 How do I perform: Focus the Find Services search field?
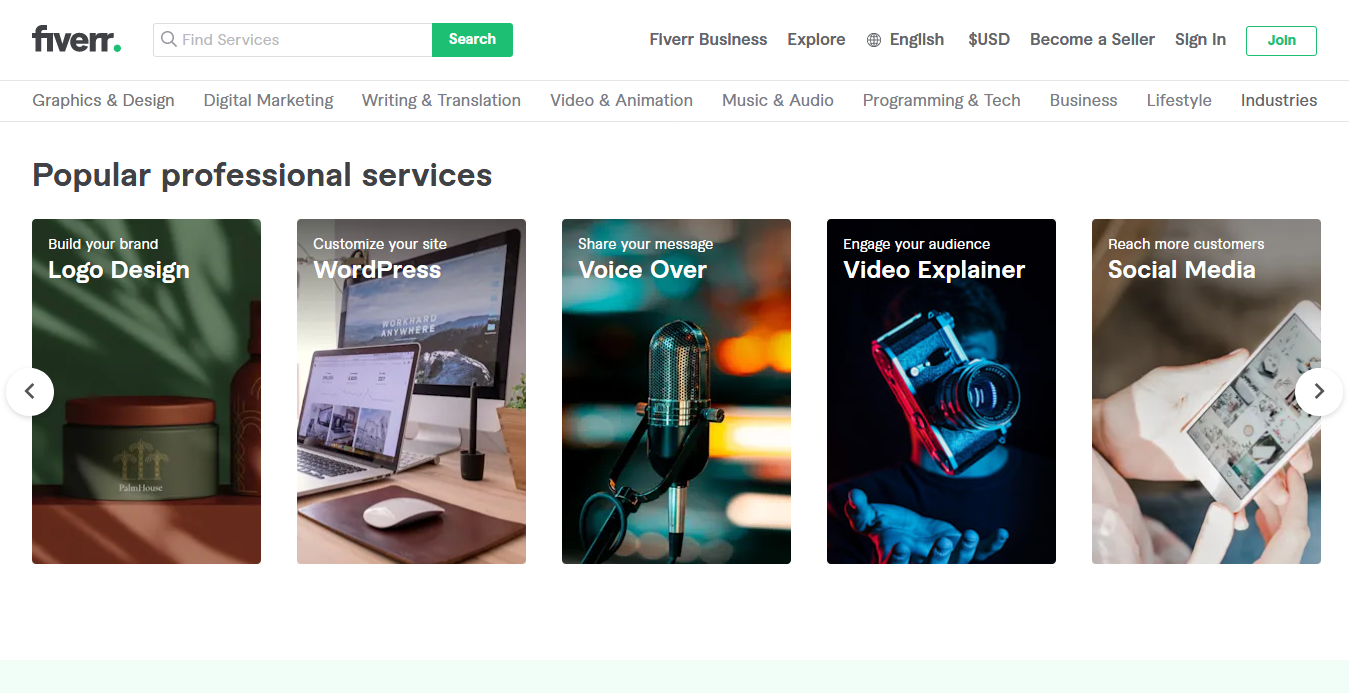click(x=293, y=40)
